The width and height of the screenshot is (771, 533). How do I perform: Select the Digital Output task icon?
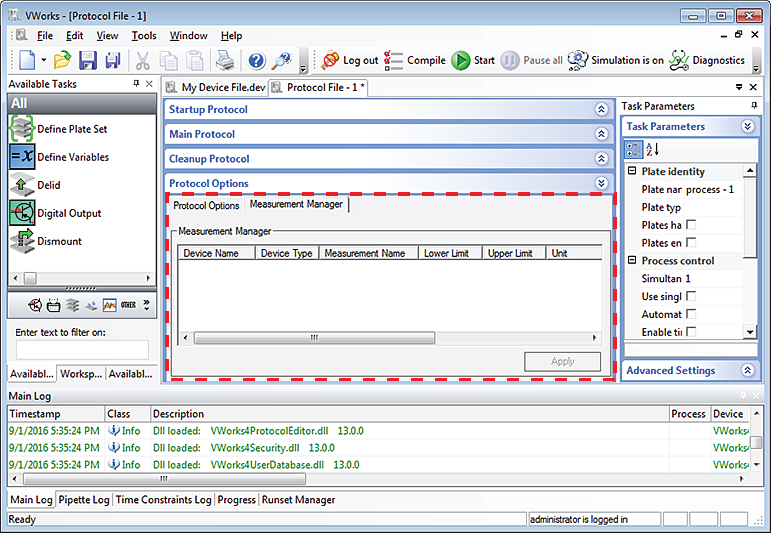point(22,213)
